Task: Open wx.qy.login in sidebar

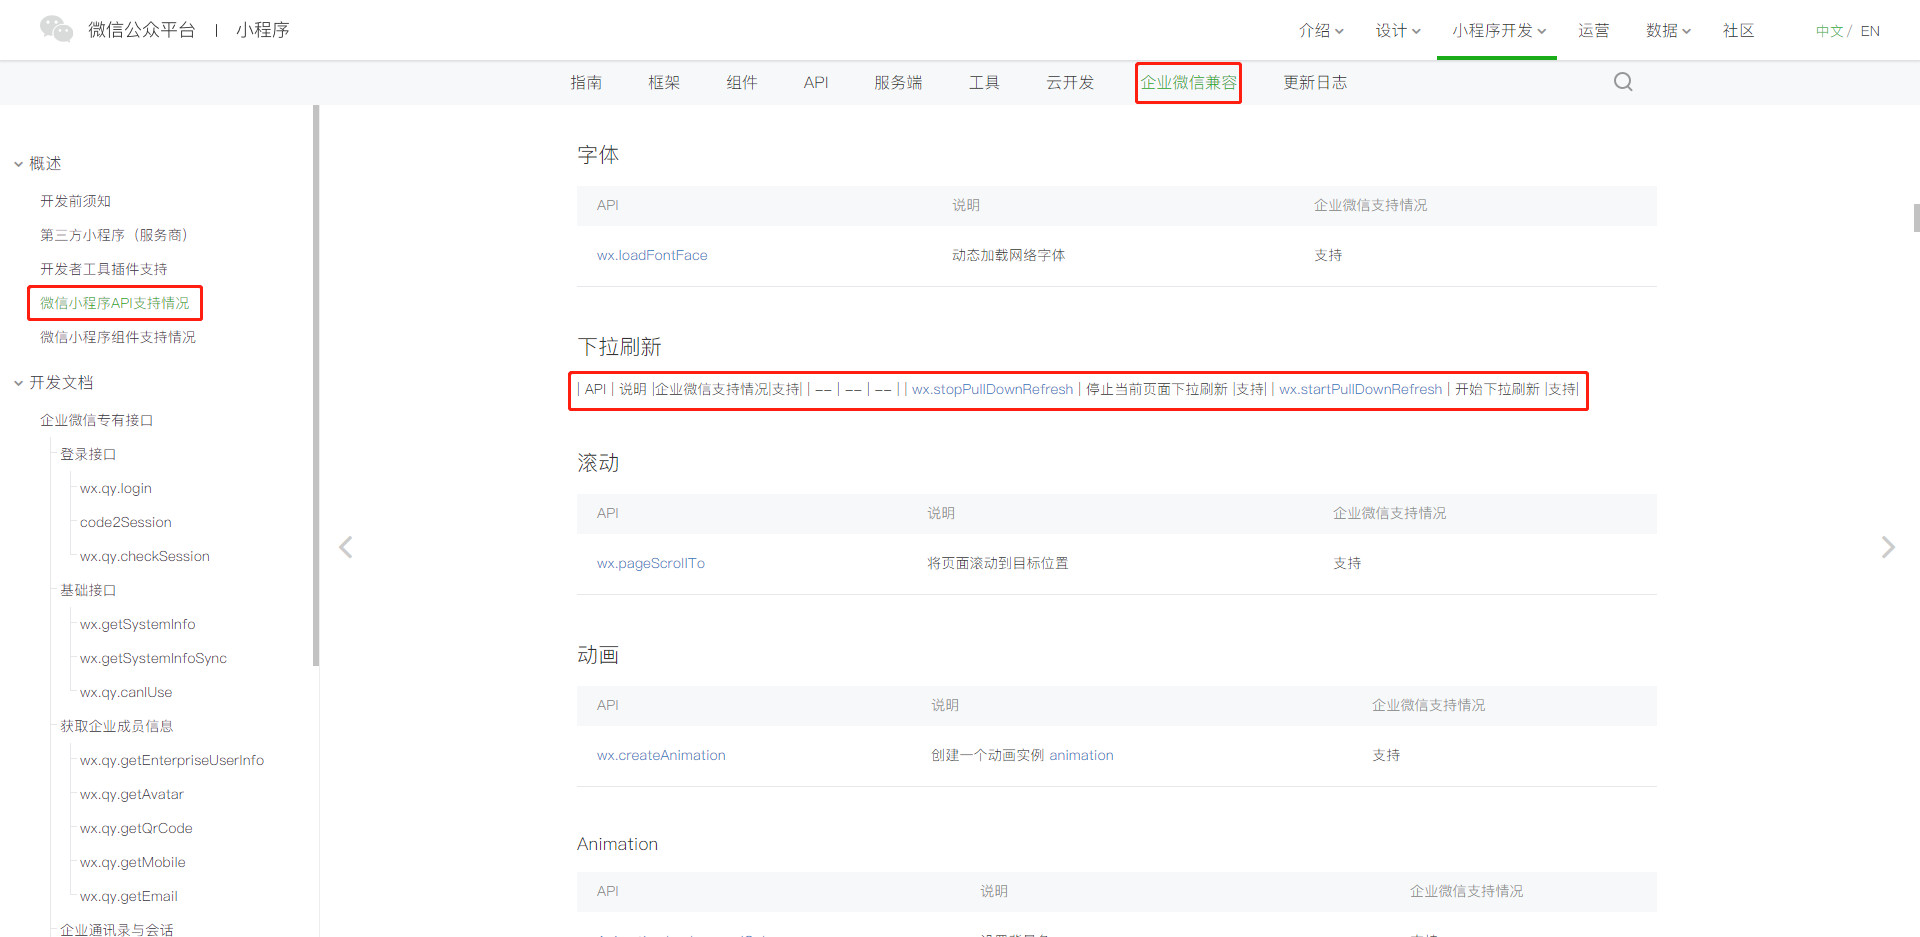Action: 116,488
